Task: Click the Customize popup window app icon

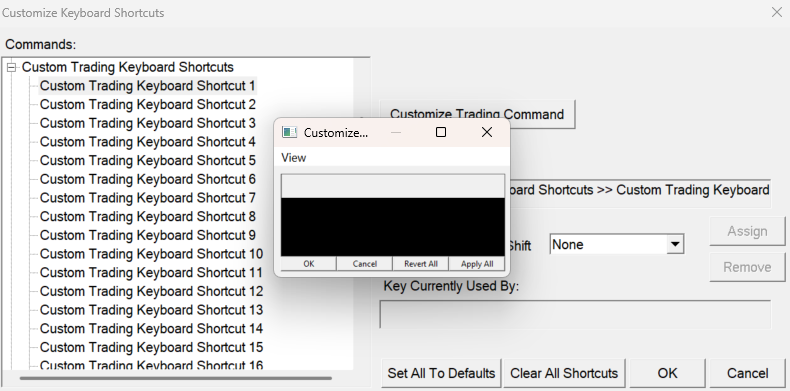Action: [x=289, y=133]
